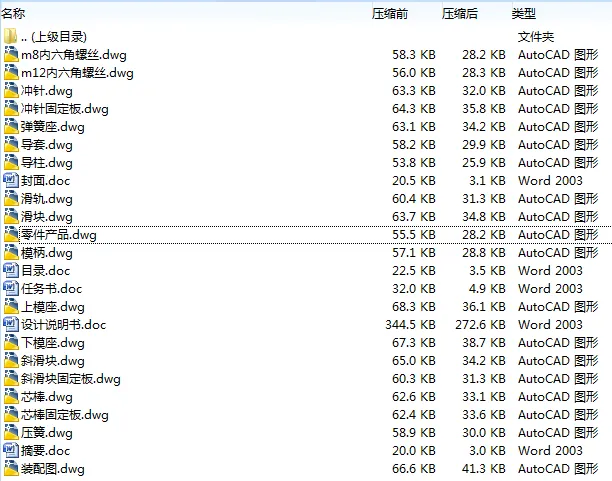Click the 41.3 KB compressed size of 装配图.dwg
This screenshot has height=481, width=612.
484,469
